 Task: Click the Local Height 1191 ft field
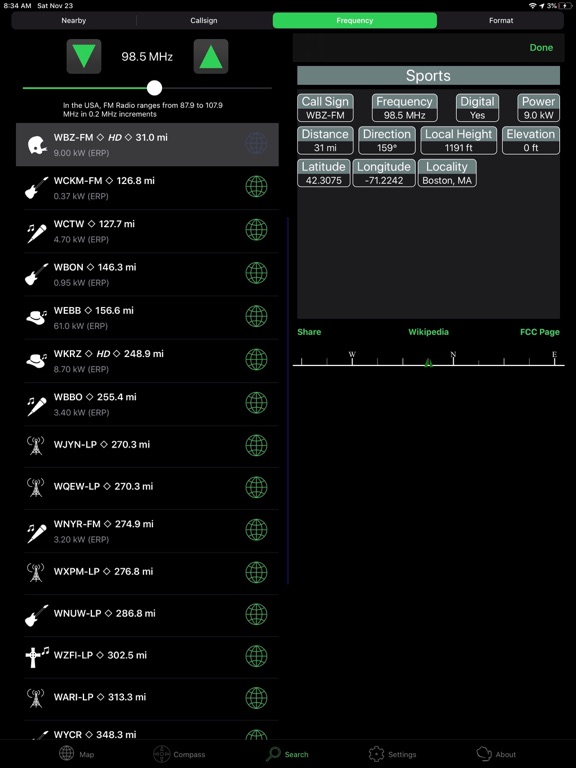pos(458,141)
